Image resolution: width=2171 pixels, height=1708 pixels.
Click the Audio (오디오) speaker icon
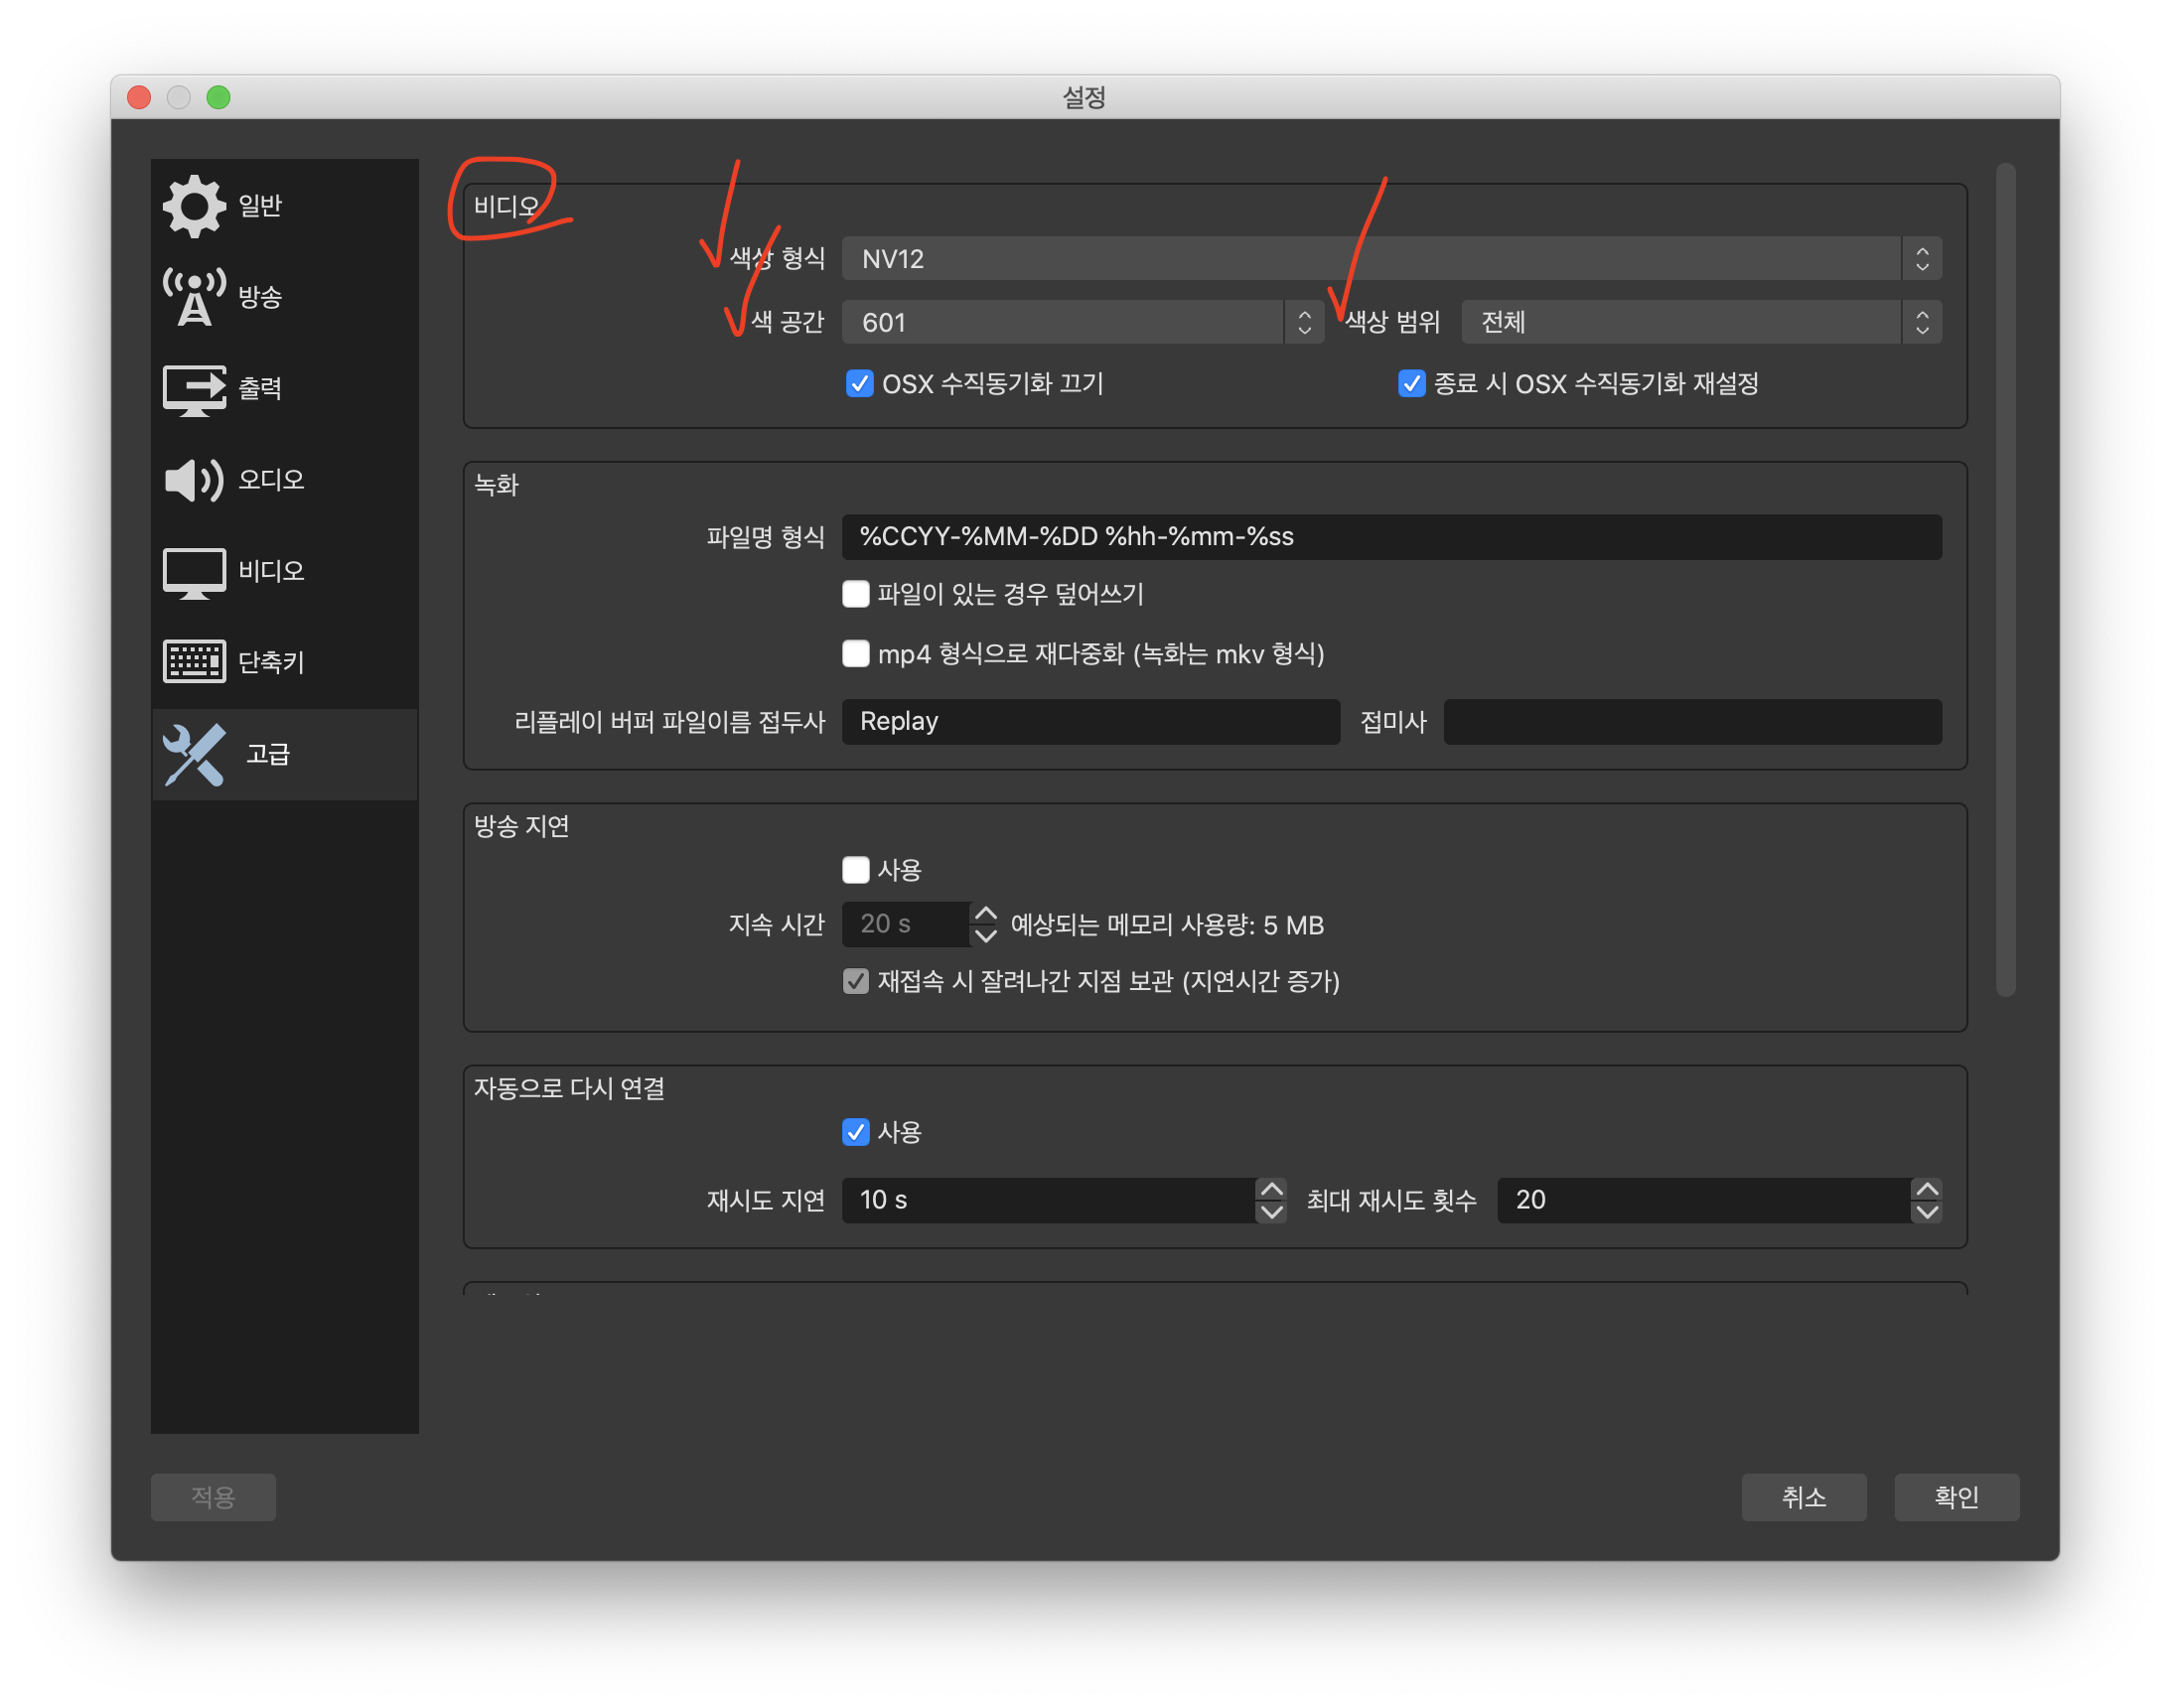[194, 480]
